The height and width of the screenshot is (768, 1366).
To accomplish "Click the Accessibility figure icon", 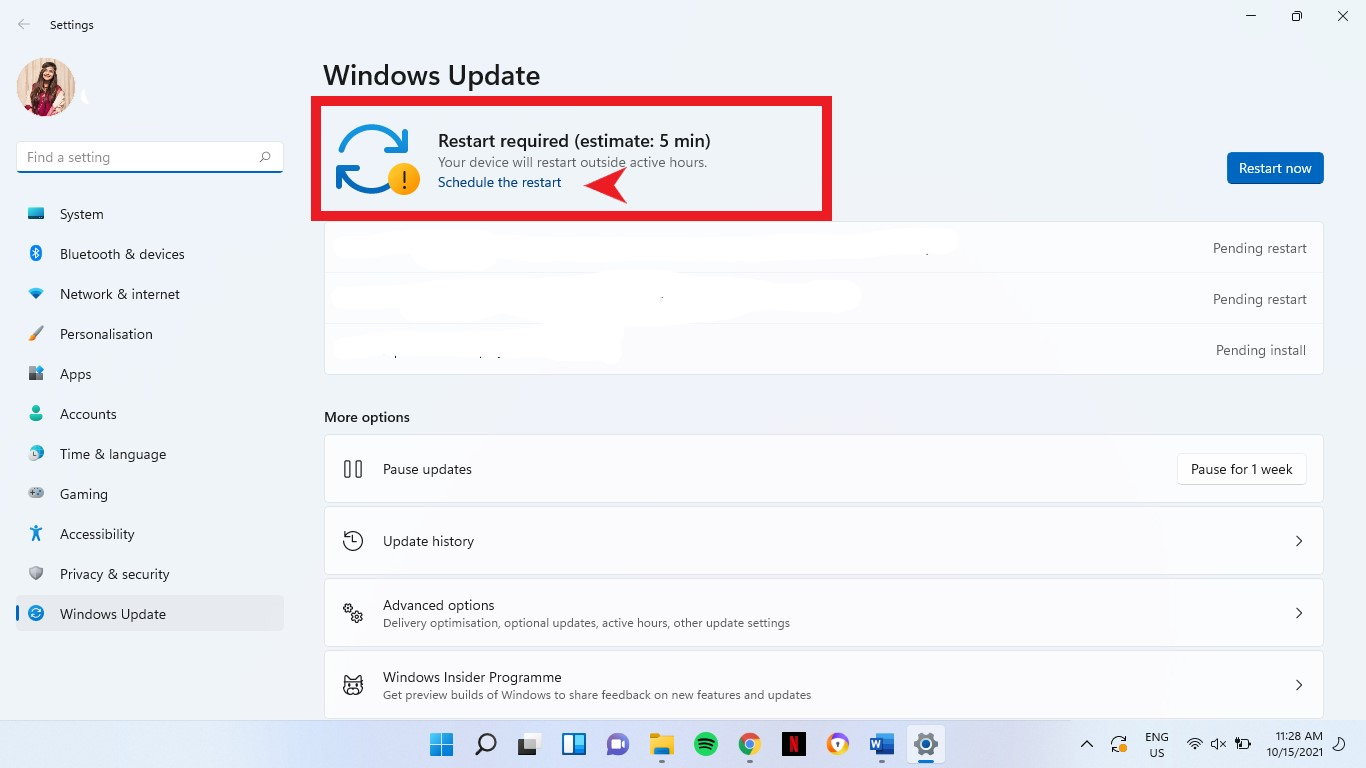I will point(36,534).
